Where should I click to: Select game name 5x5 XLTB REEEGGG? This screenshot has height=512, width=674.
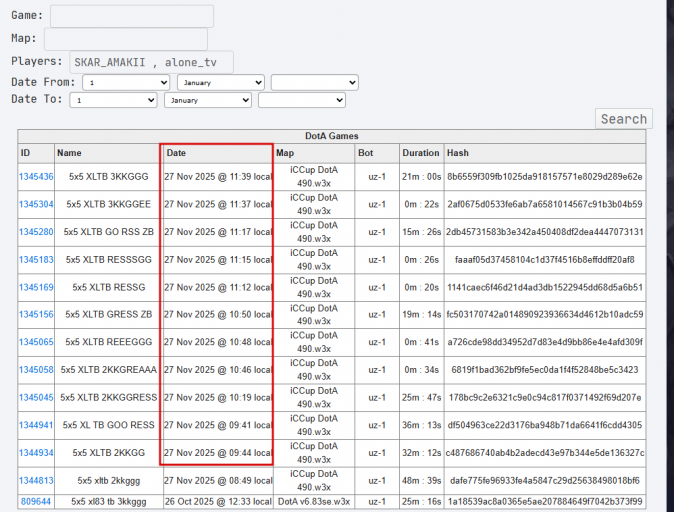[x=109, y=342]
